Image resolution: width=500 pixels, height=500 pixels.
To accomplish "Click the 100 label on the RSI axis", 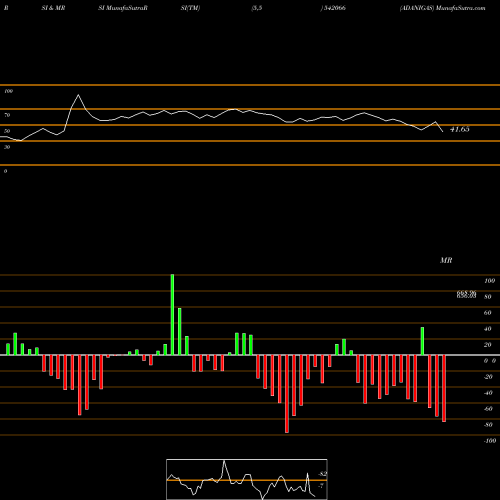I will click(8, 91).
